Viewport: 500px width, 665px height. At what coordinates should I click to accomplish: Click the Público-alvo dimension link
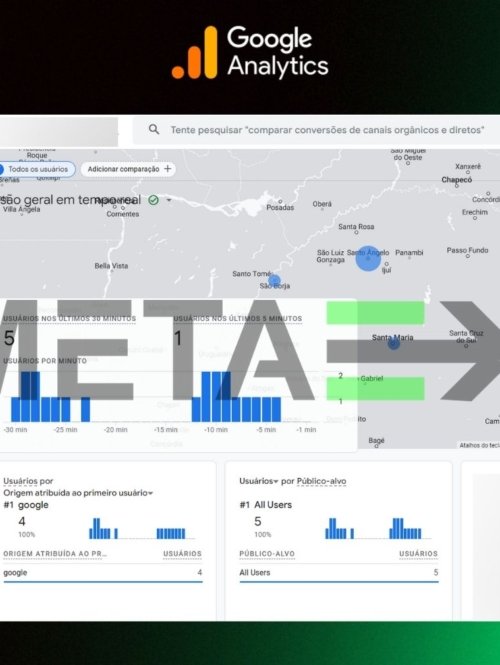(321, 481)
